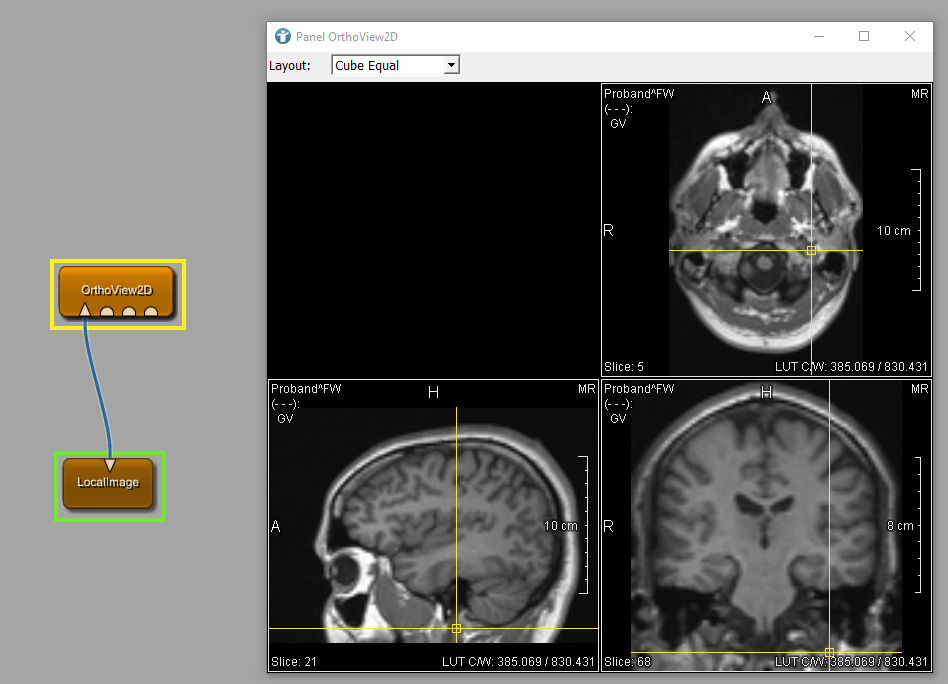The width and height of the screenshot is (948, 684).
Task: Click the rightmost half-circle connector on OrthoView2D
Action: (151, 313)
